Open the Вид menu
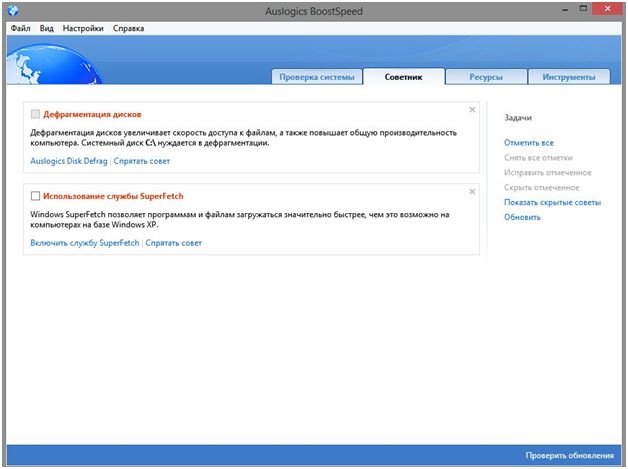This screenshot has width=628, height=469. tap(47, 29)
